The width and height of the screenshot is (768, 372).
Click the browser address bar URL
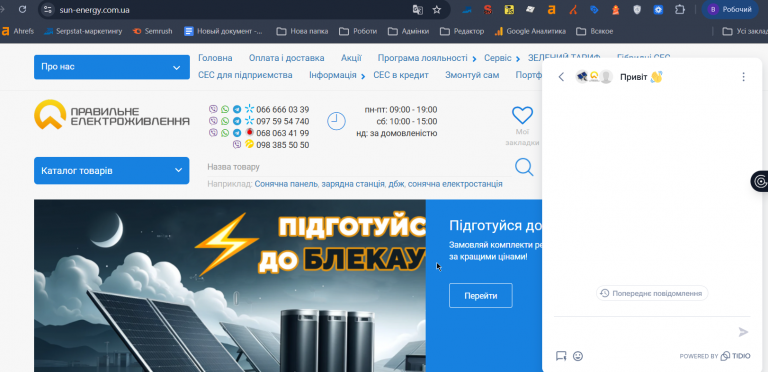coord(95,9)
